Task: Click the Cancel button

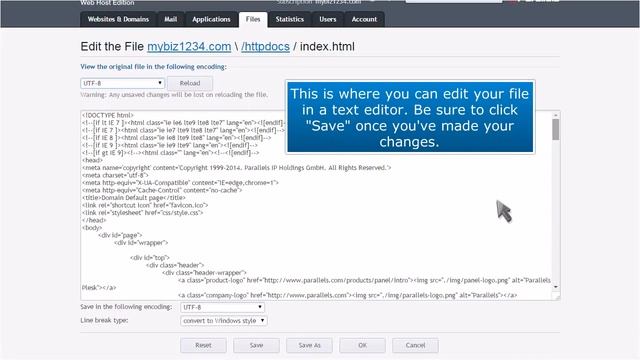Action: click(416, 345)
